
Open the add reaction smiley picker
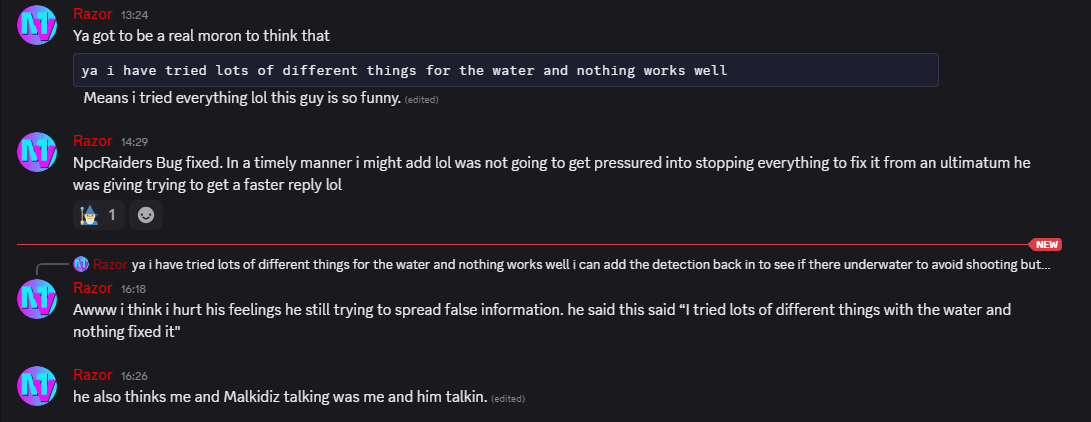(145, 216)
